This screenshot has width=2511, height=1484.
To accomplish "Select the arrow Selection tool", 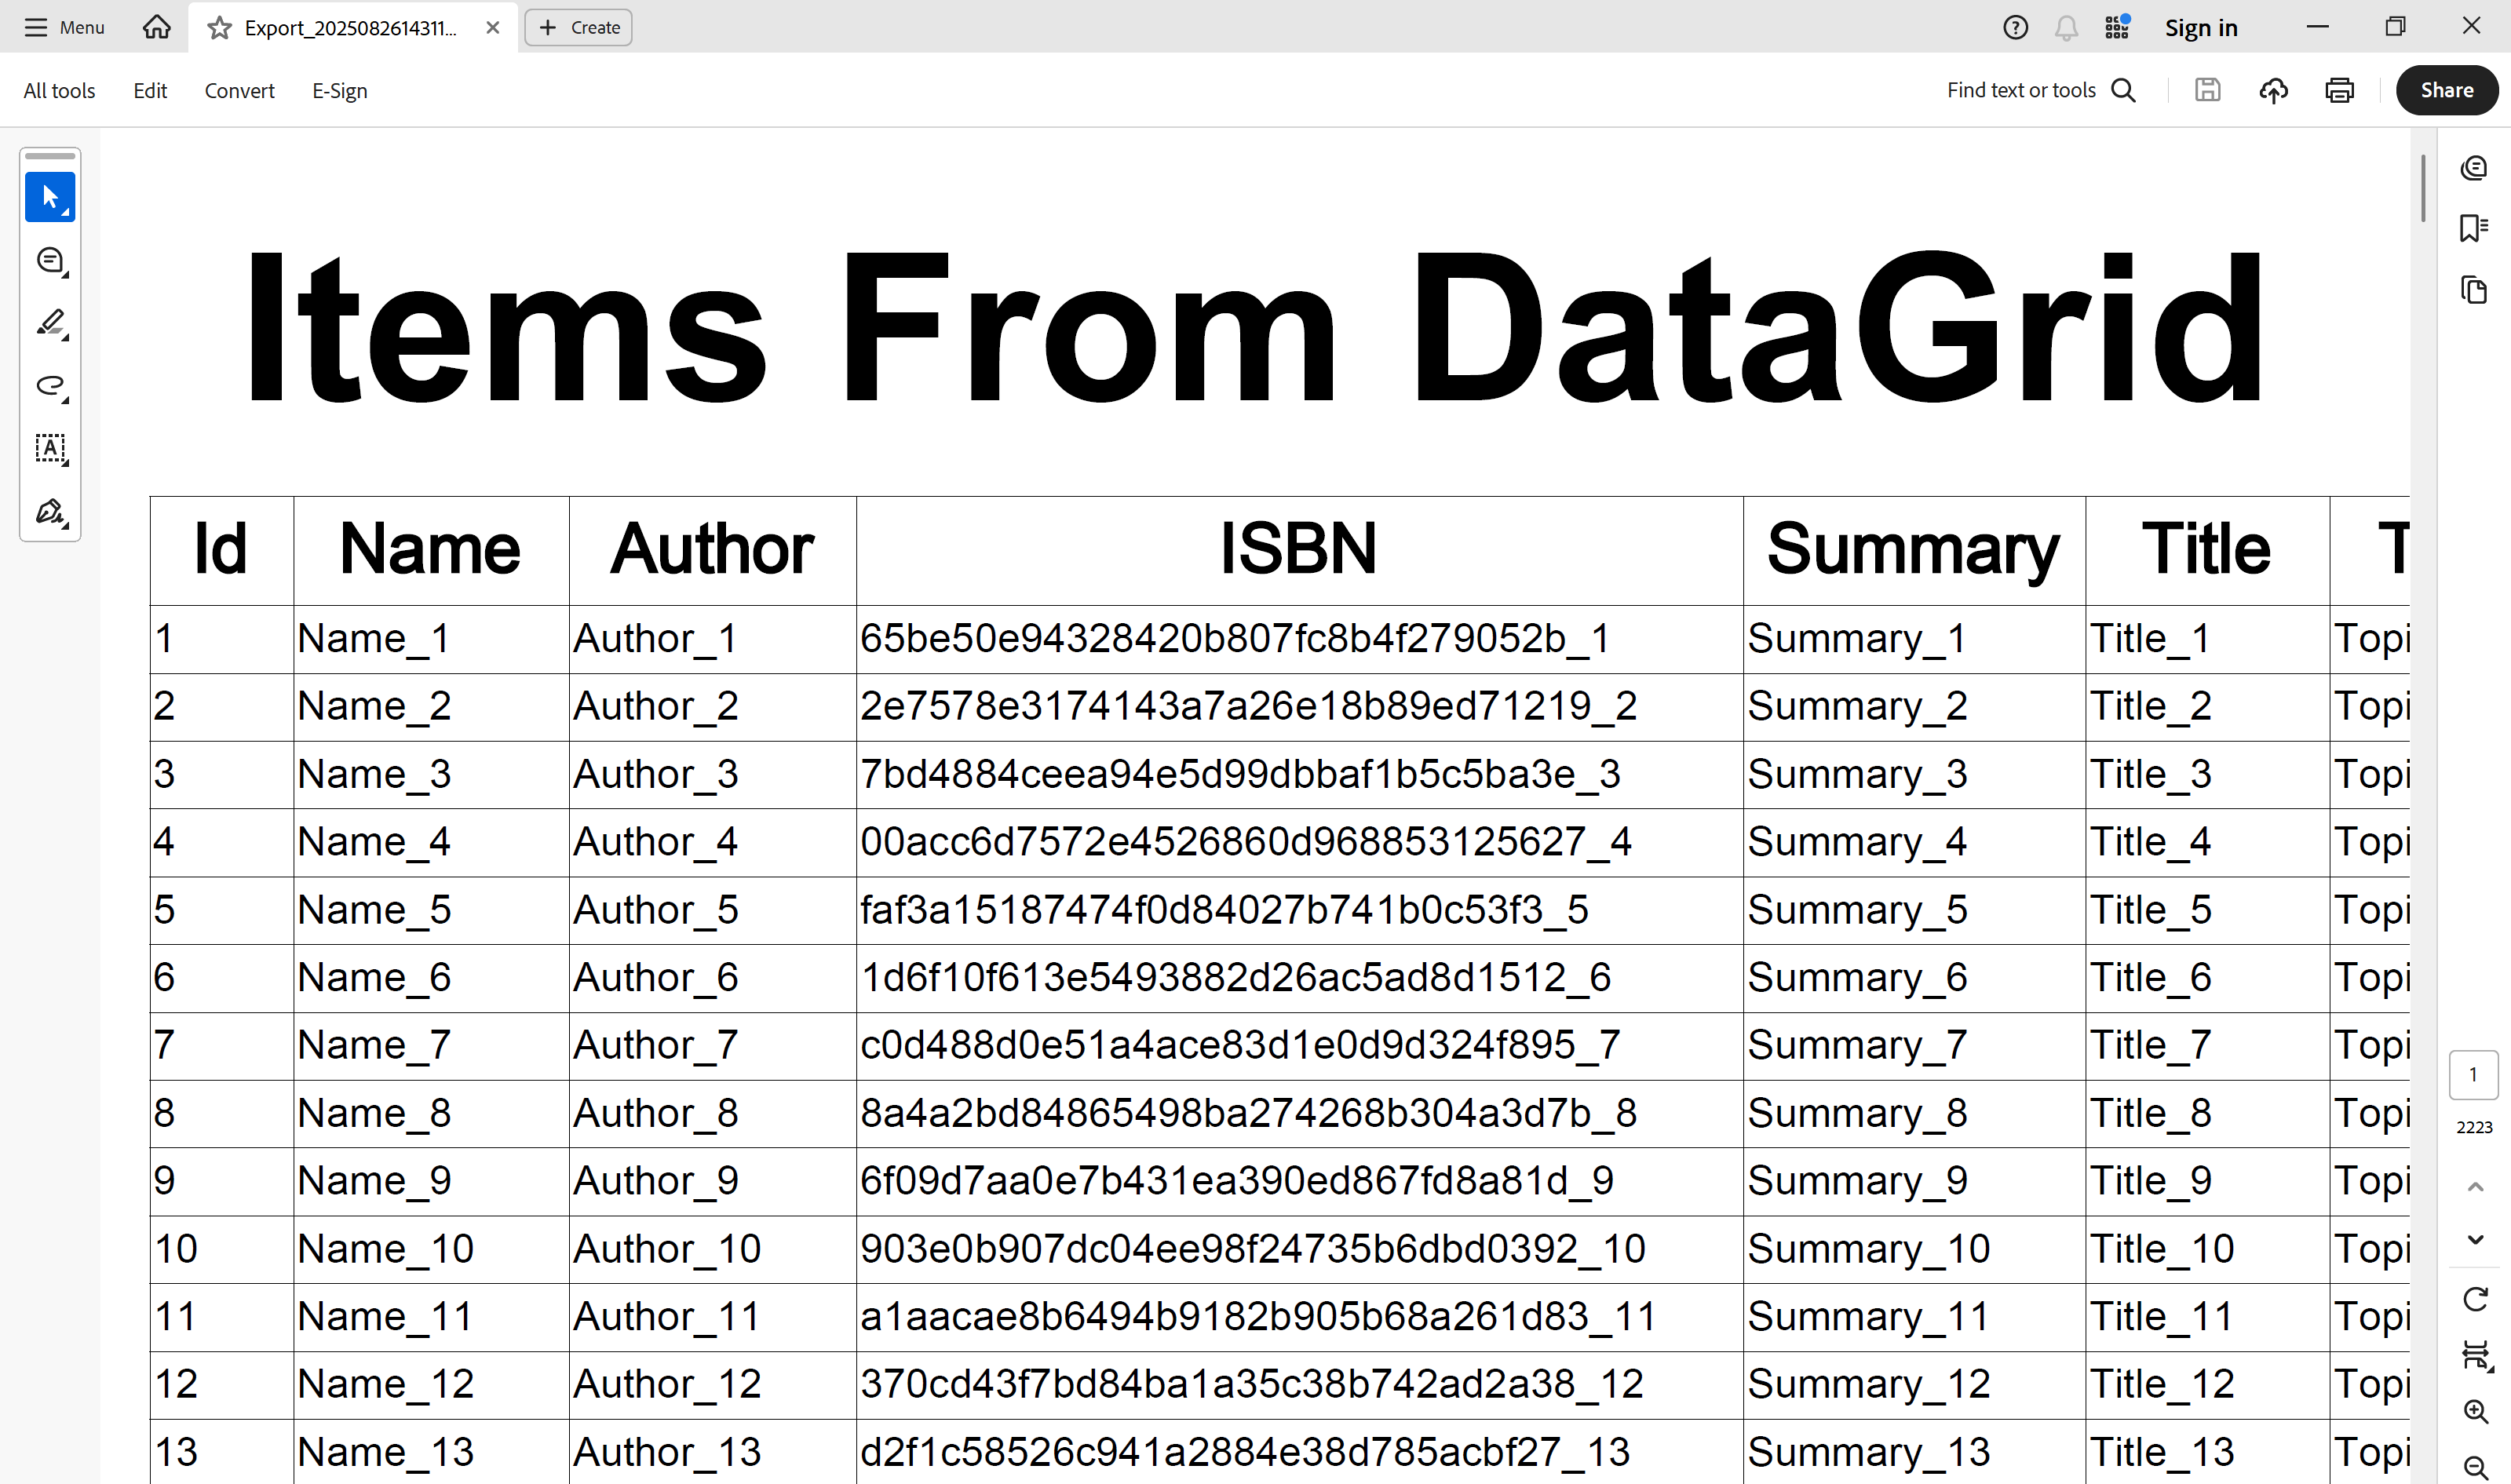I will click(49, 197).
